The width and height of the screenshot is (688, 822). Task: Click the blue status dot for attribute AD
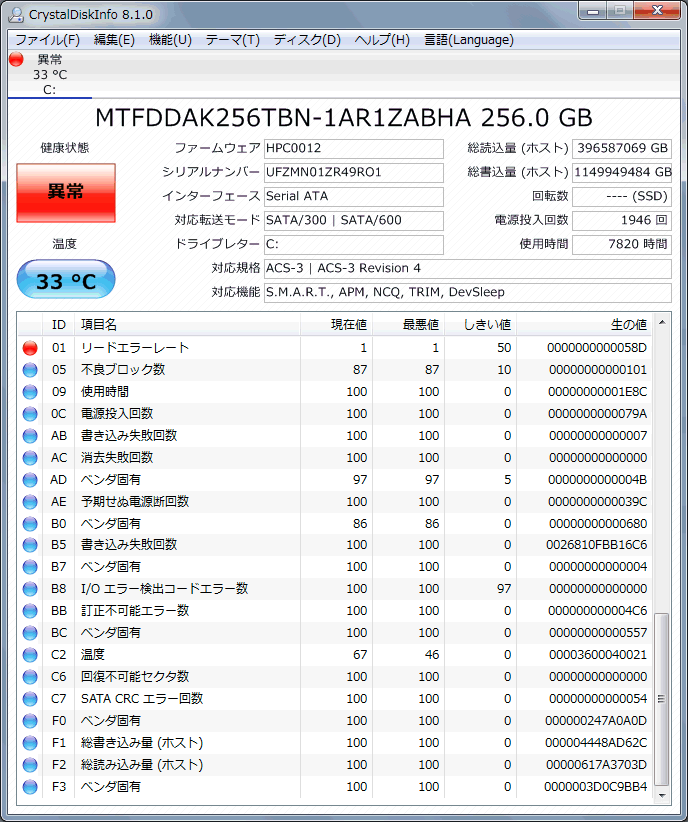tap(30, 480)
